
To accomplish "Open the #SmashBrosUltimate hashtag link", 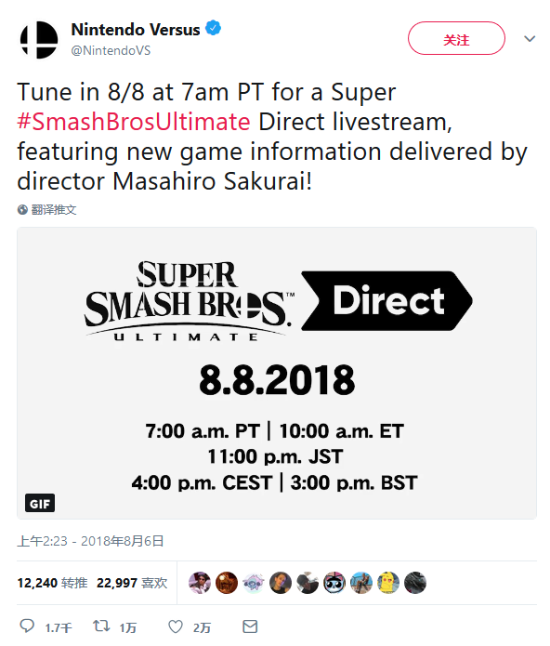I will pos(133,122).
